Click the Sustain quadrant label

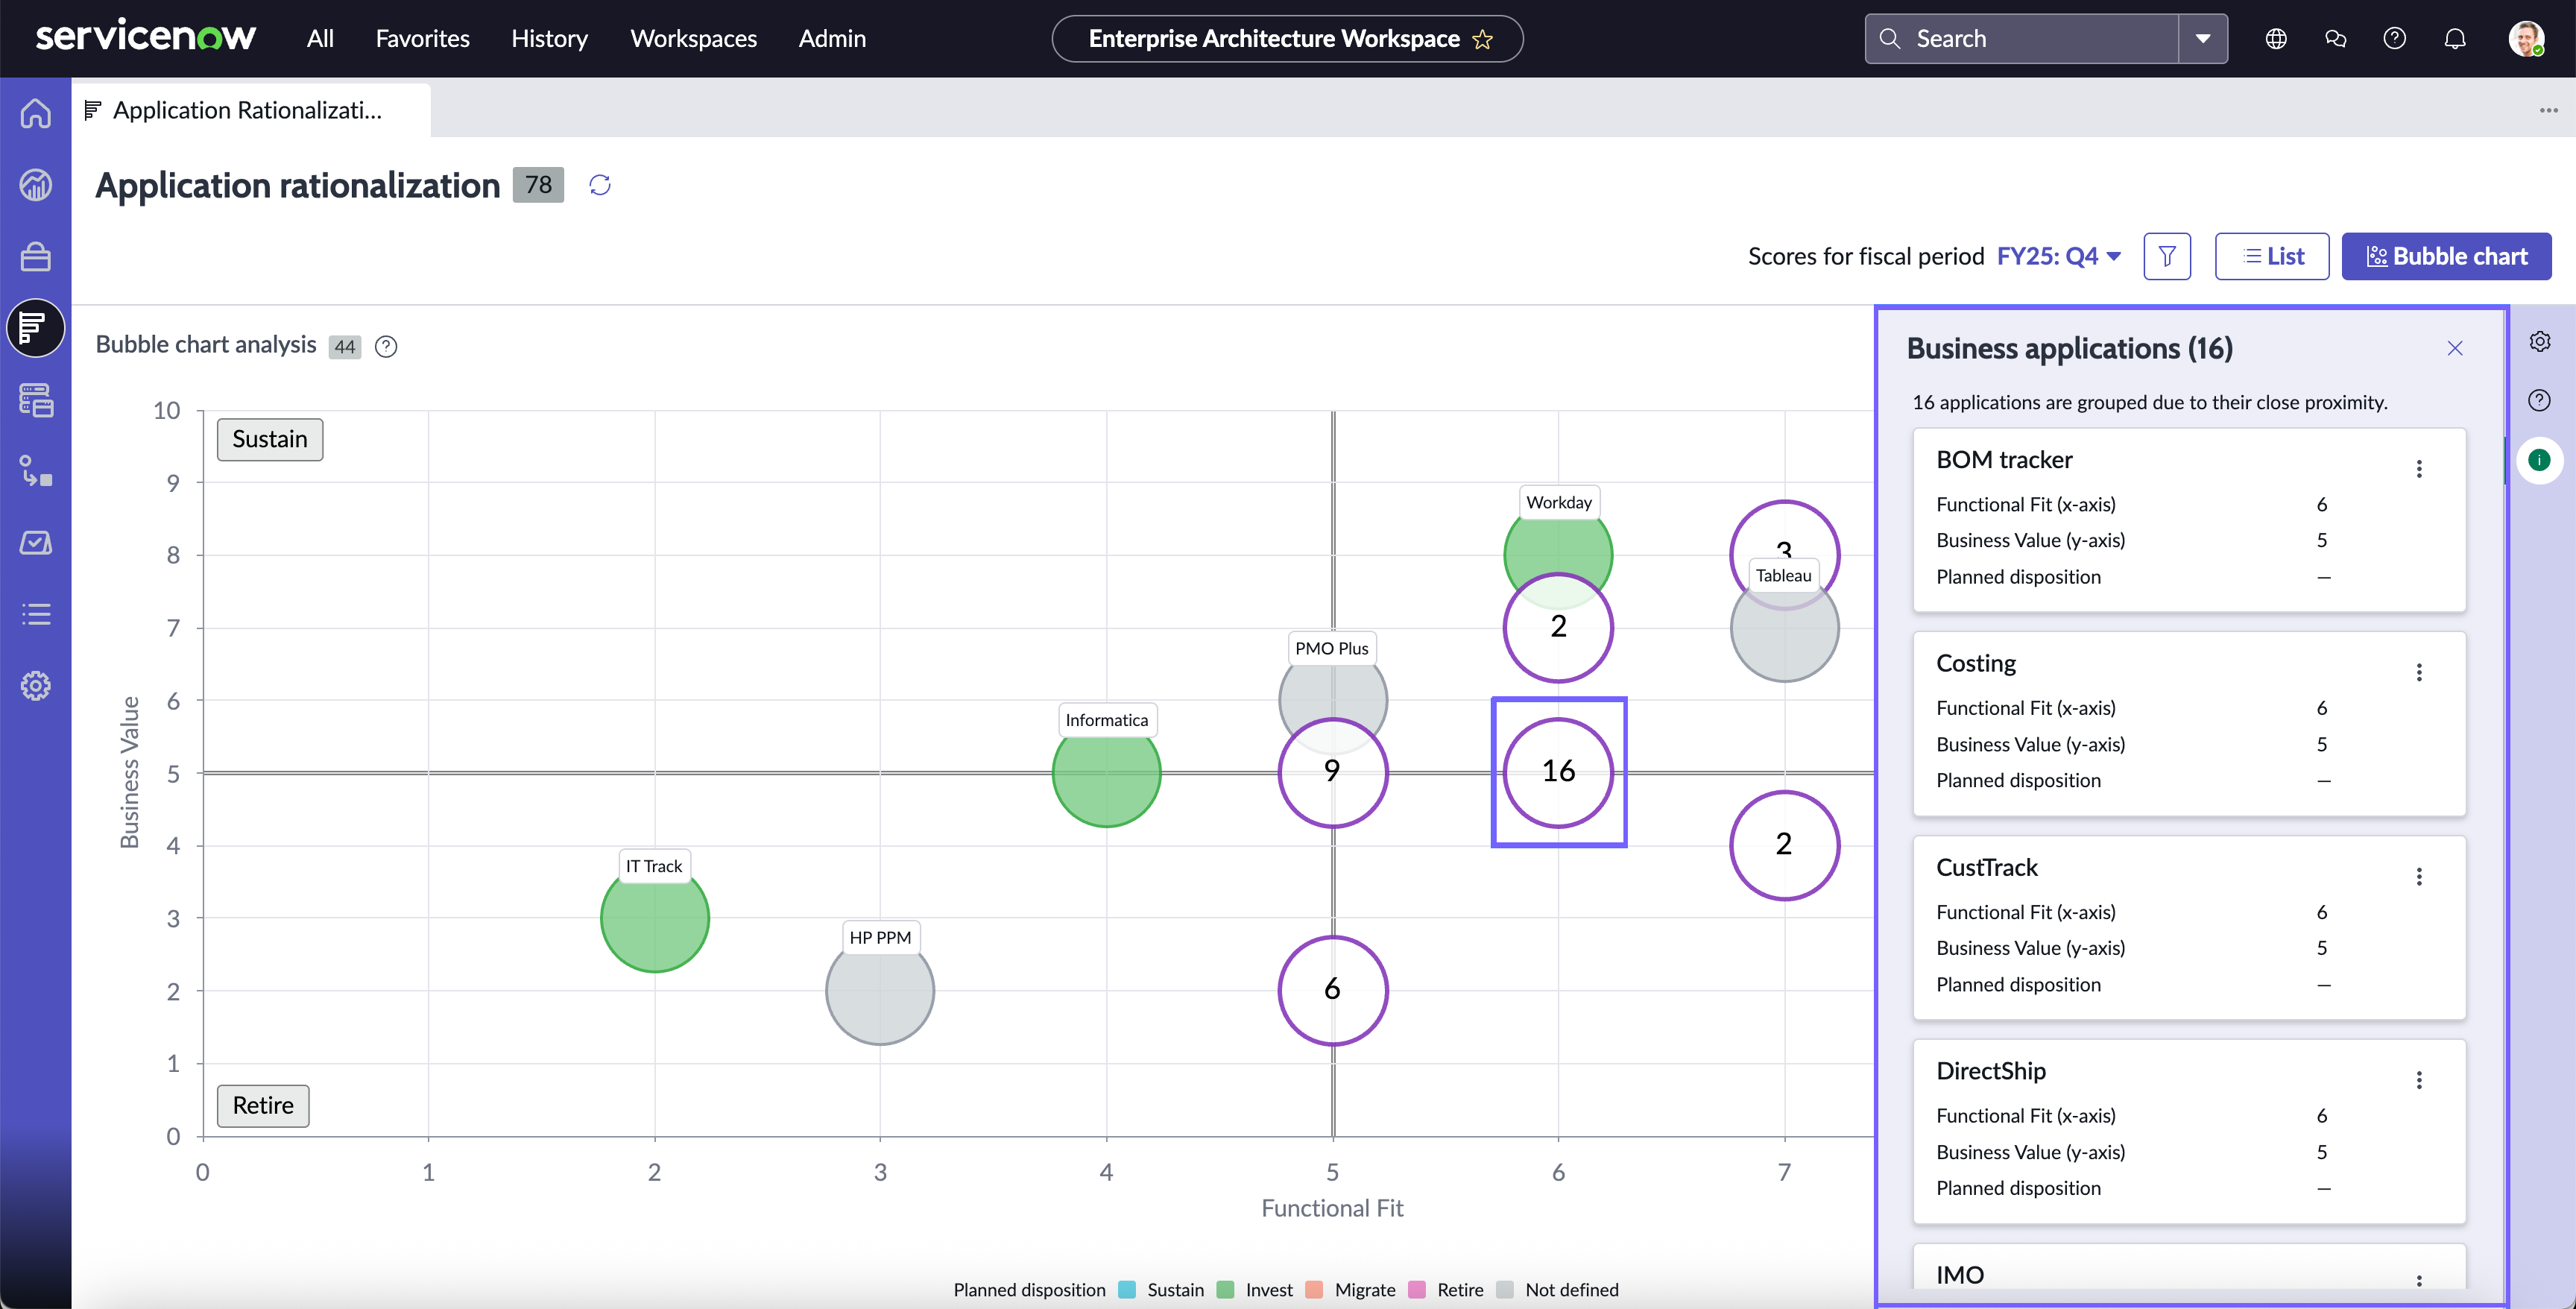pos(270,440)
